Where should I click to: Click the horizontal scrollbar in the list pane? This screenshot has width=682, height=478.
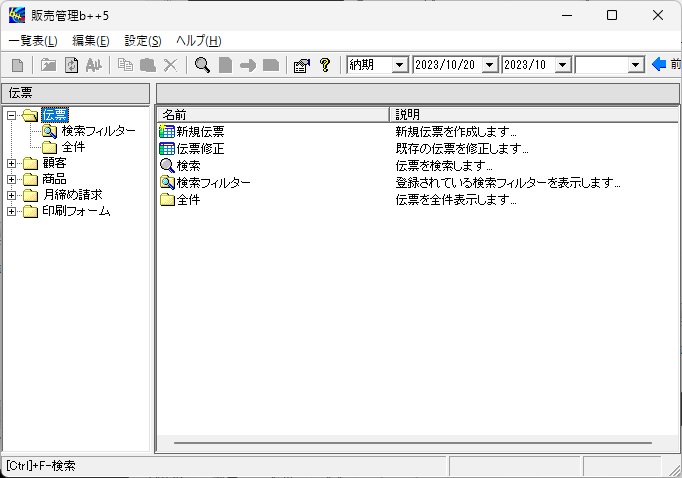(413, 443)
